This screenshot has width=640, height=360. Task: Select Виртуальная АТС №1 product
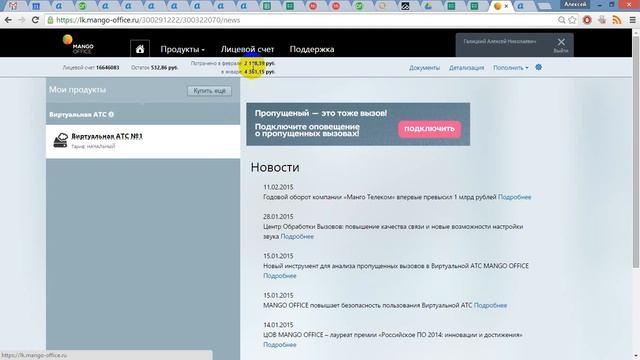(143, 141)
